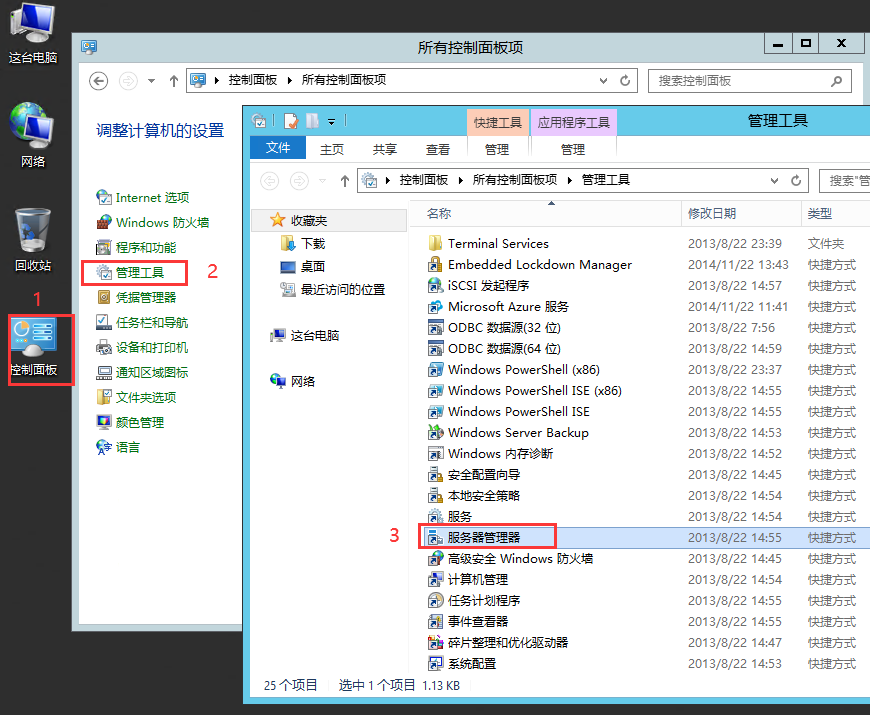Screen dimensions: 870x715
Task: Open Windows 防火墙 in control panel
Action: click(x=153, y=222)
